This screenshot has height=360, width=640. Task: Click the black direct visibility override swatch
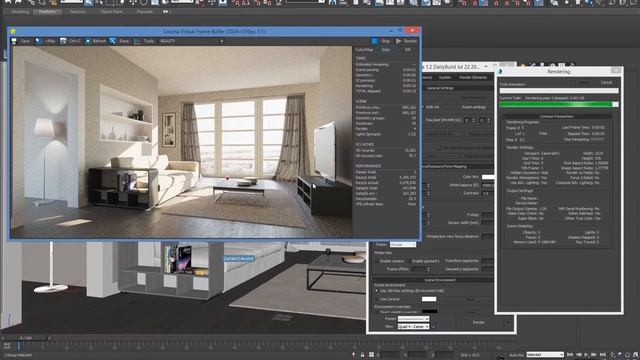[429, 312]
